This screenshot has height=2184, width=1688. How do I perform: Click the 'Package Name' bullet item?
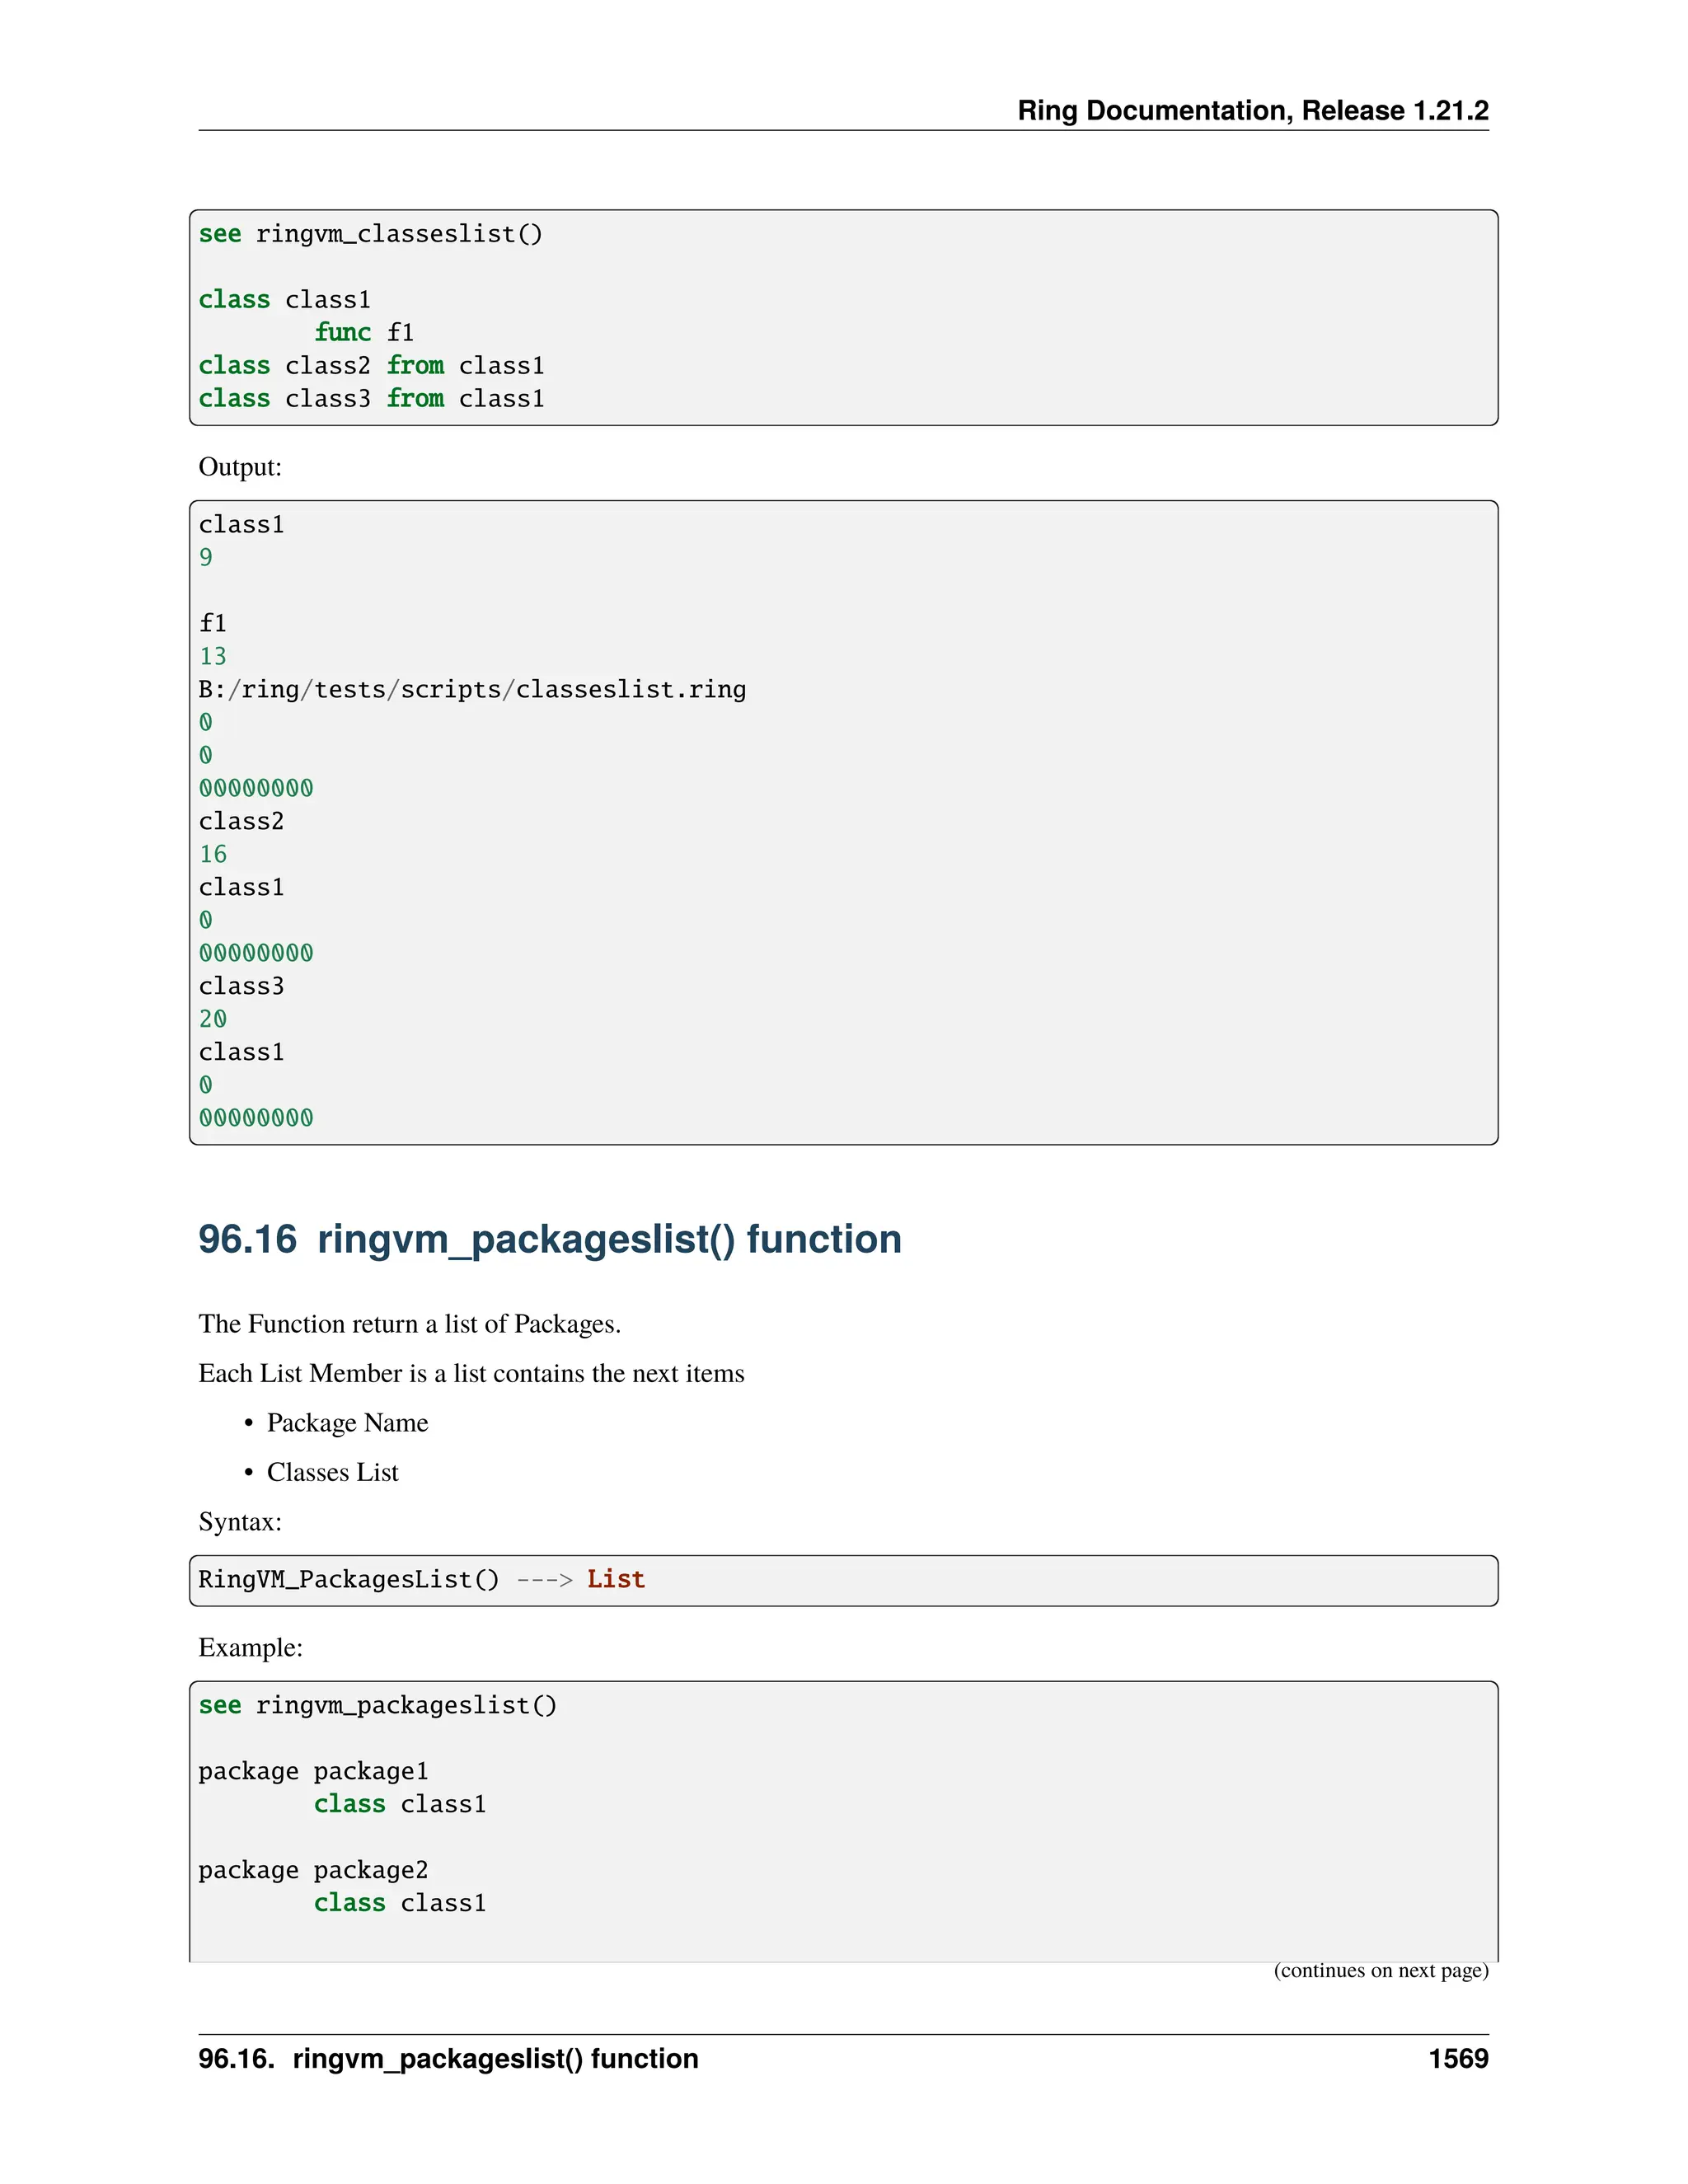click(x=347, y=1423)
